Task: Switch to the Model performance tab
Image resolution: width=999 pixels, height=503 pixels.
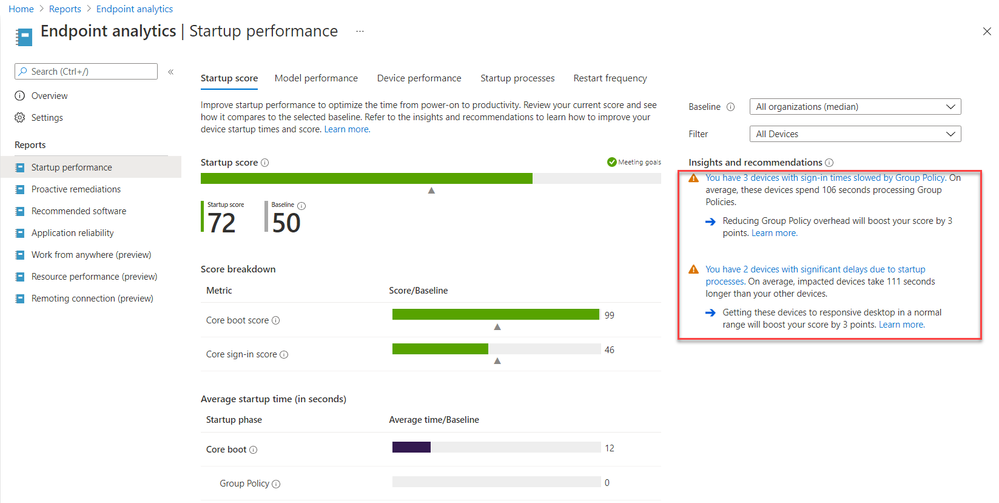Action: pos(316,78)
